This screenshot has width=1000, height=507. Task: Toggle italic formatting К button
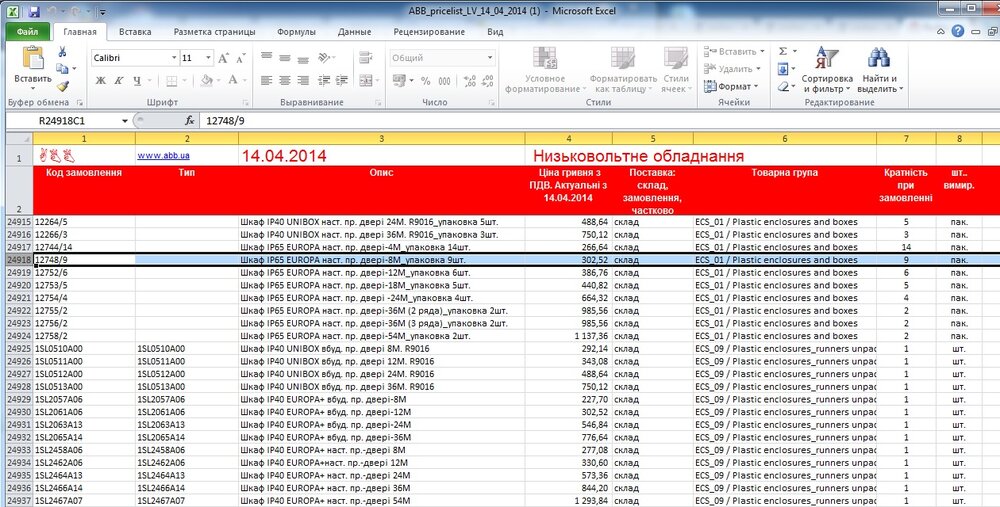[116, 81]
